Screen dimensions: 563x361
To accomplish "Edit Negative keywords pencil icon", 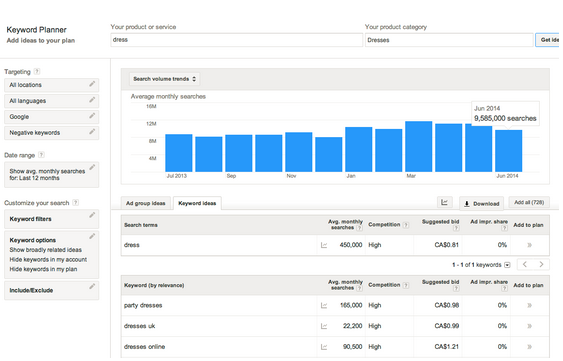I will [x=92, y=131].
